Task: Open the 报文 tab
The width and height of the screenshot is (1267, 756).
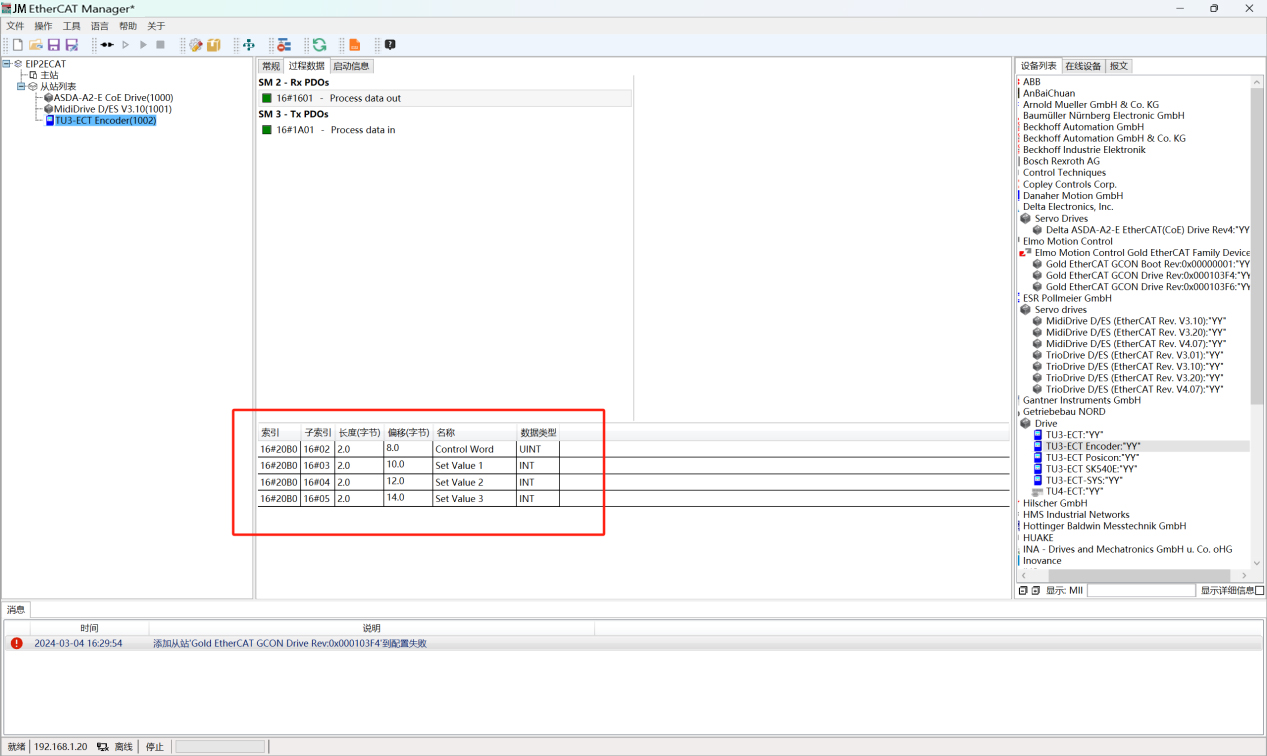Action: tap(1119, 66)
